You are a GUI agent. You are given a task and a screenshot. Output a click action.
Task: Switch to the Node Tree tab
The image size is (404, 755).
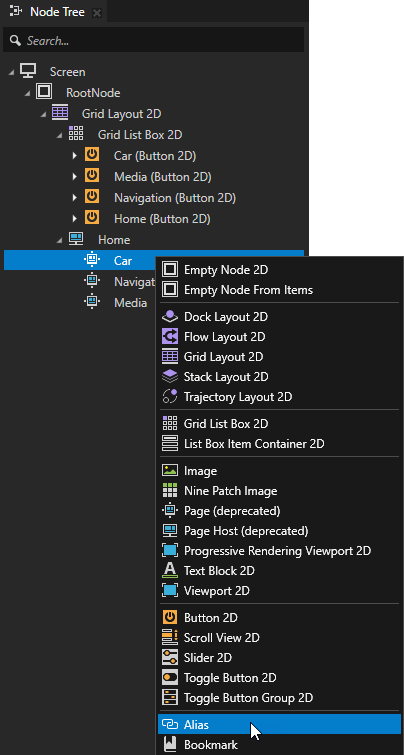click(51, 12)
